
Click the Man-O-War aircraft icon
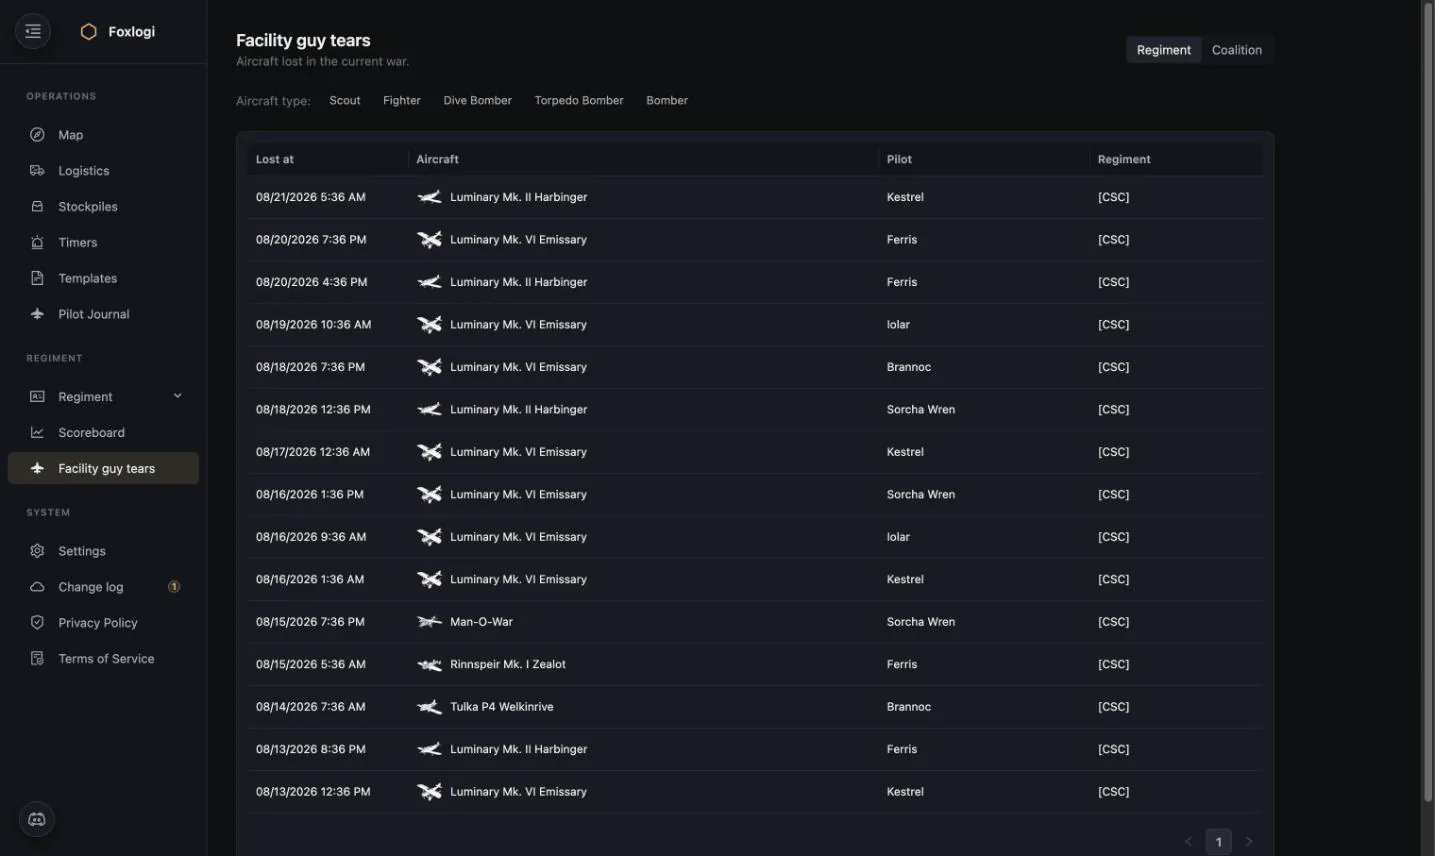pos(429,622)
